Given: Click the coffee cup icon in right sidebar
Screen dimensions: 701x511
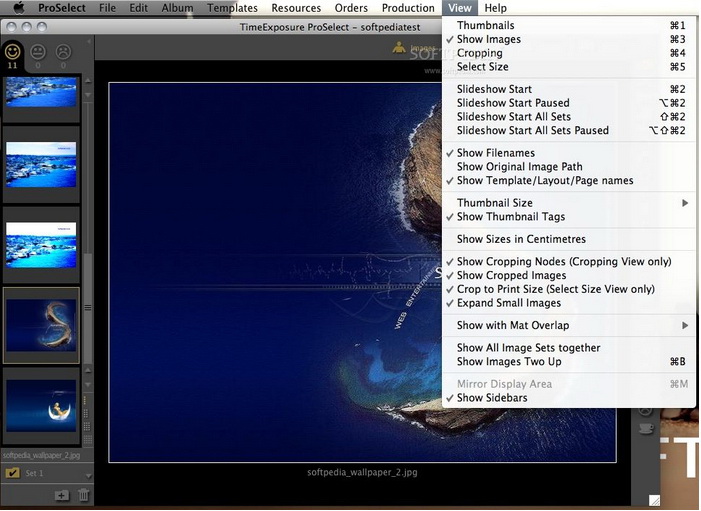Looking at the screenshot, I should click(x=646, y=428).
